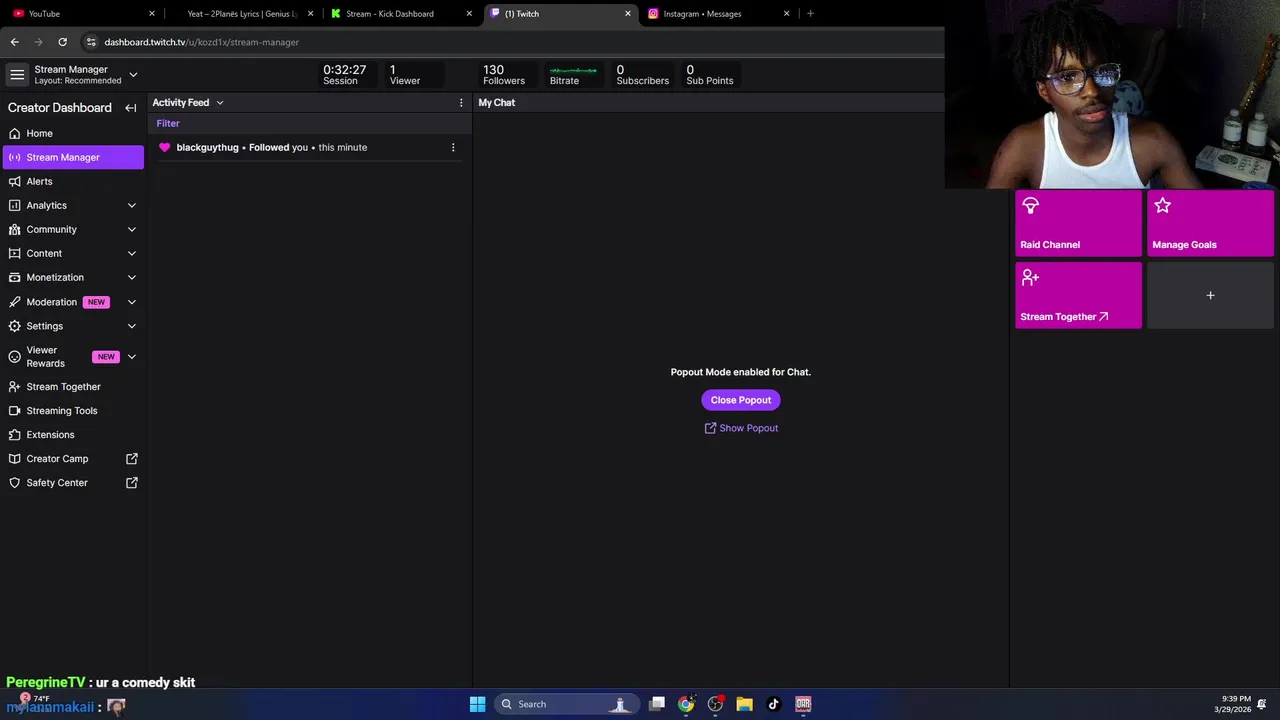Click the Raid Channel parachute icon

click(1031, 206)
